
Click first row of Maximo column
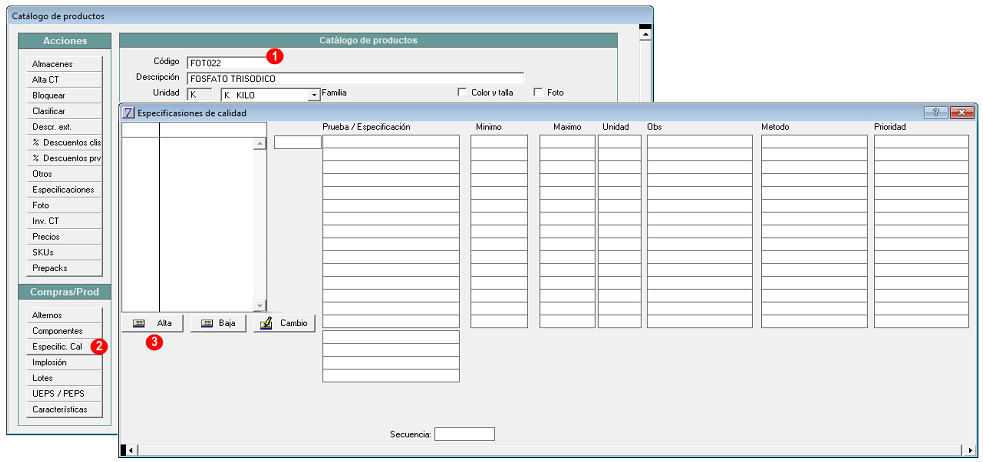tap(567, 142)
